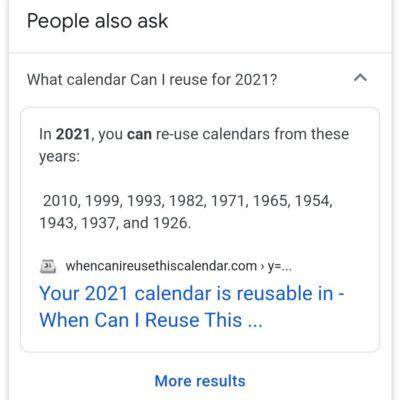Click the "y=..." breadcrumb after the URL
Screen dimensions: 400x400
(280, 267)
